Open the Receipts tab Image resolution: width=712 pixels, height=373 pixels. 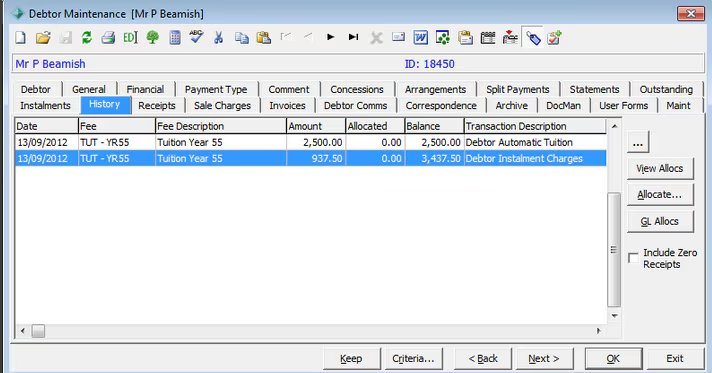157,105
